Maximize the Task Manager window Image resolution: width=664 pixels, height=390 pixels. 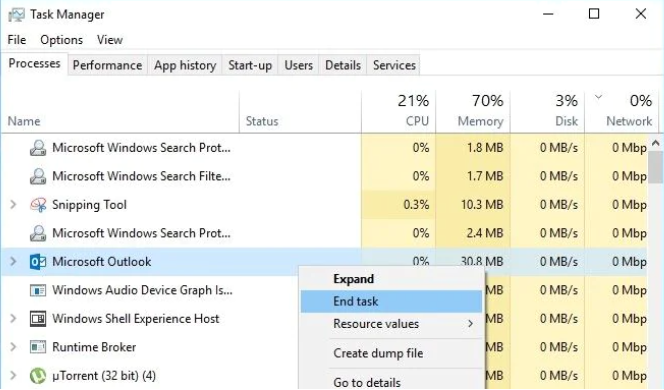coord(594,14)
